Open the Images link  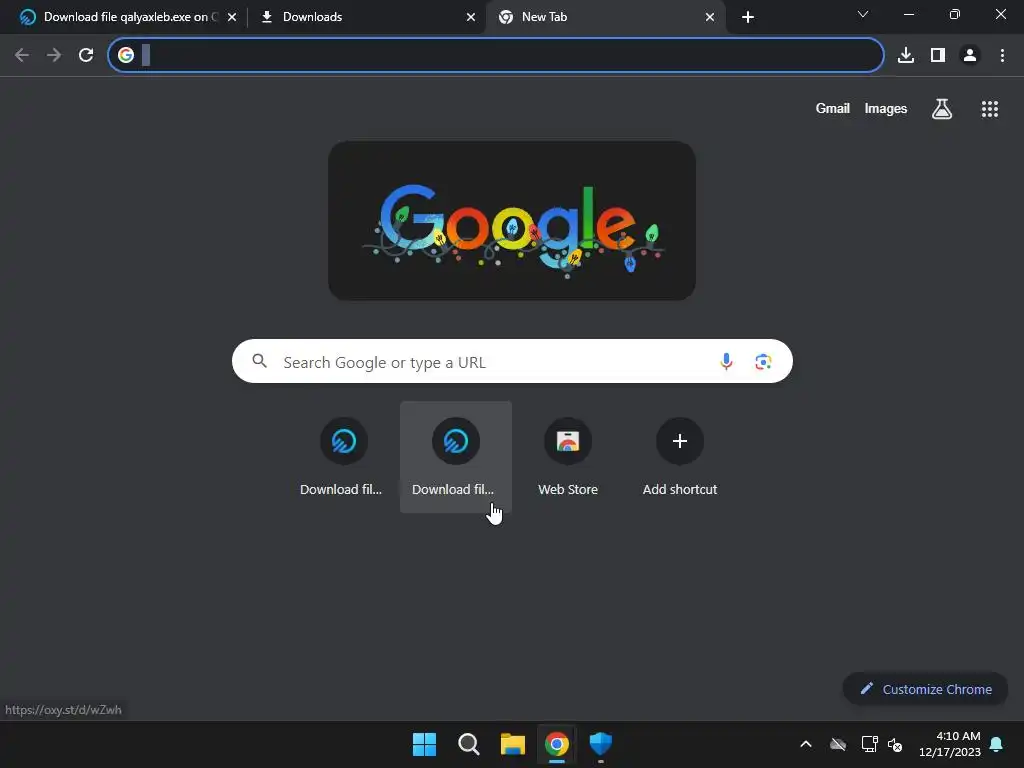886,108
